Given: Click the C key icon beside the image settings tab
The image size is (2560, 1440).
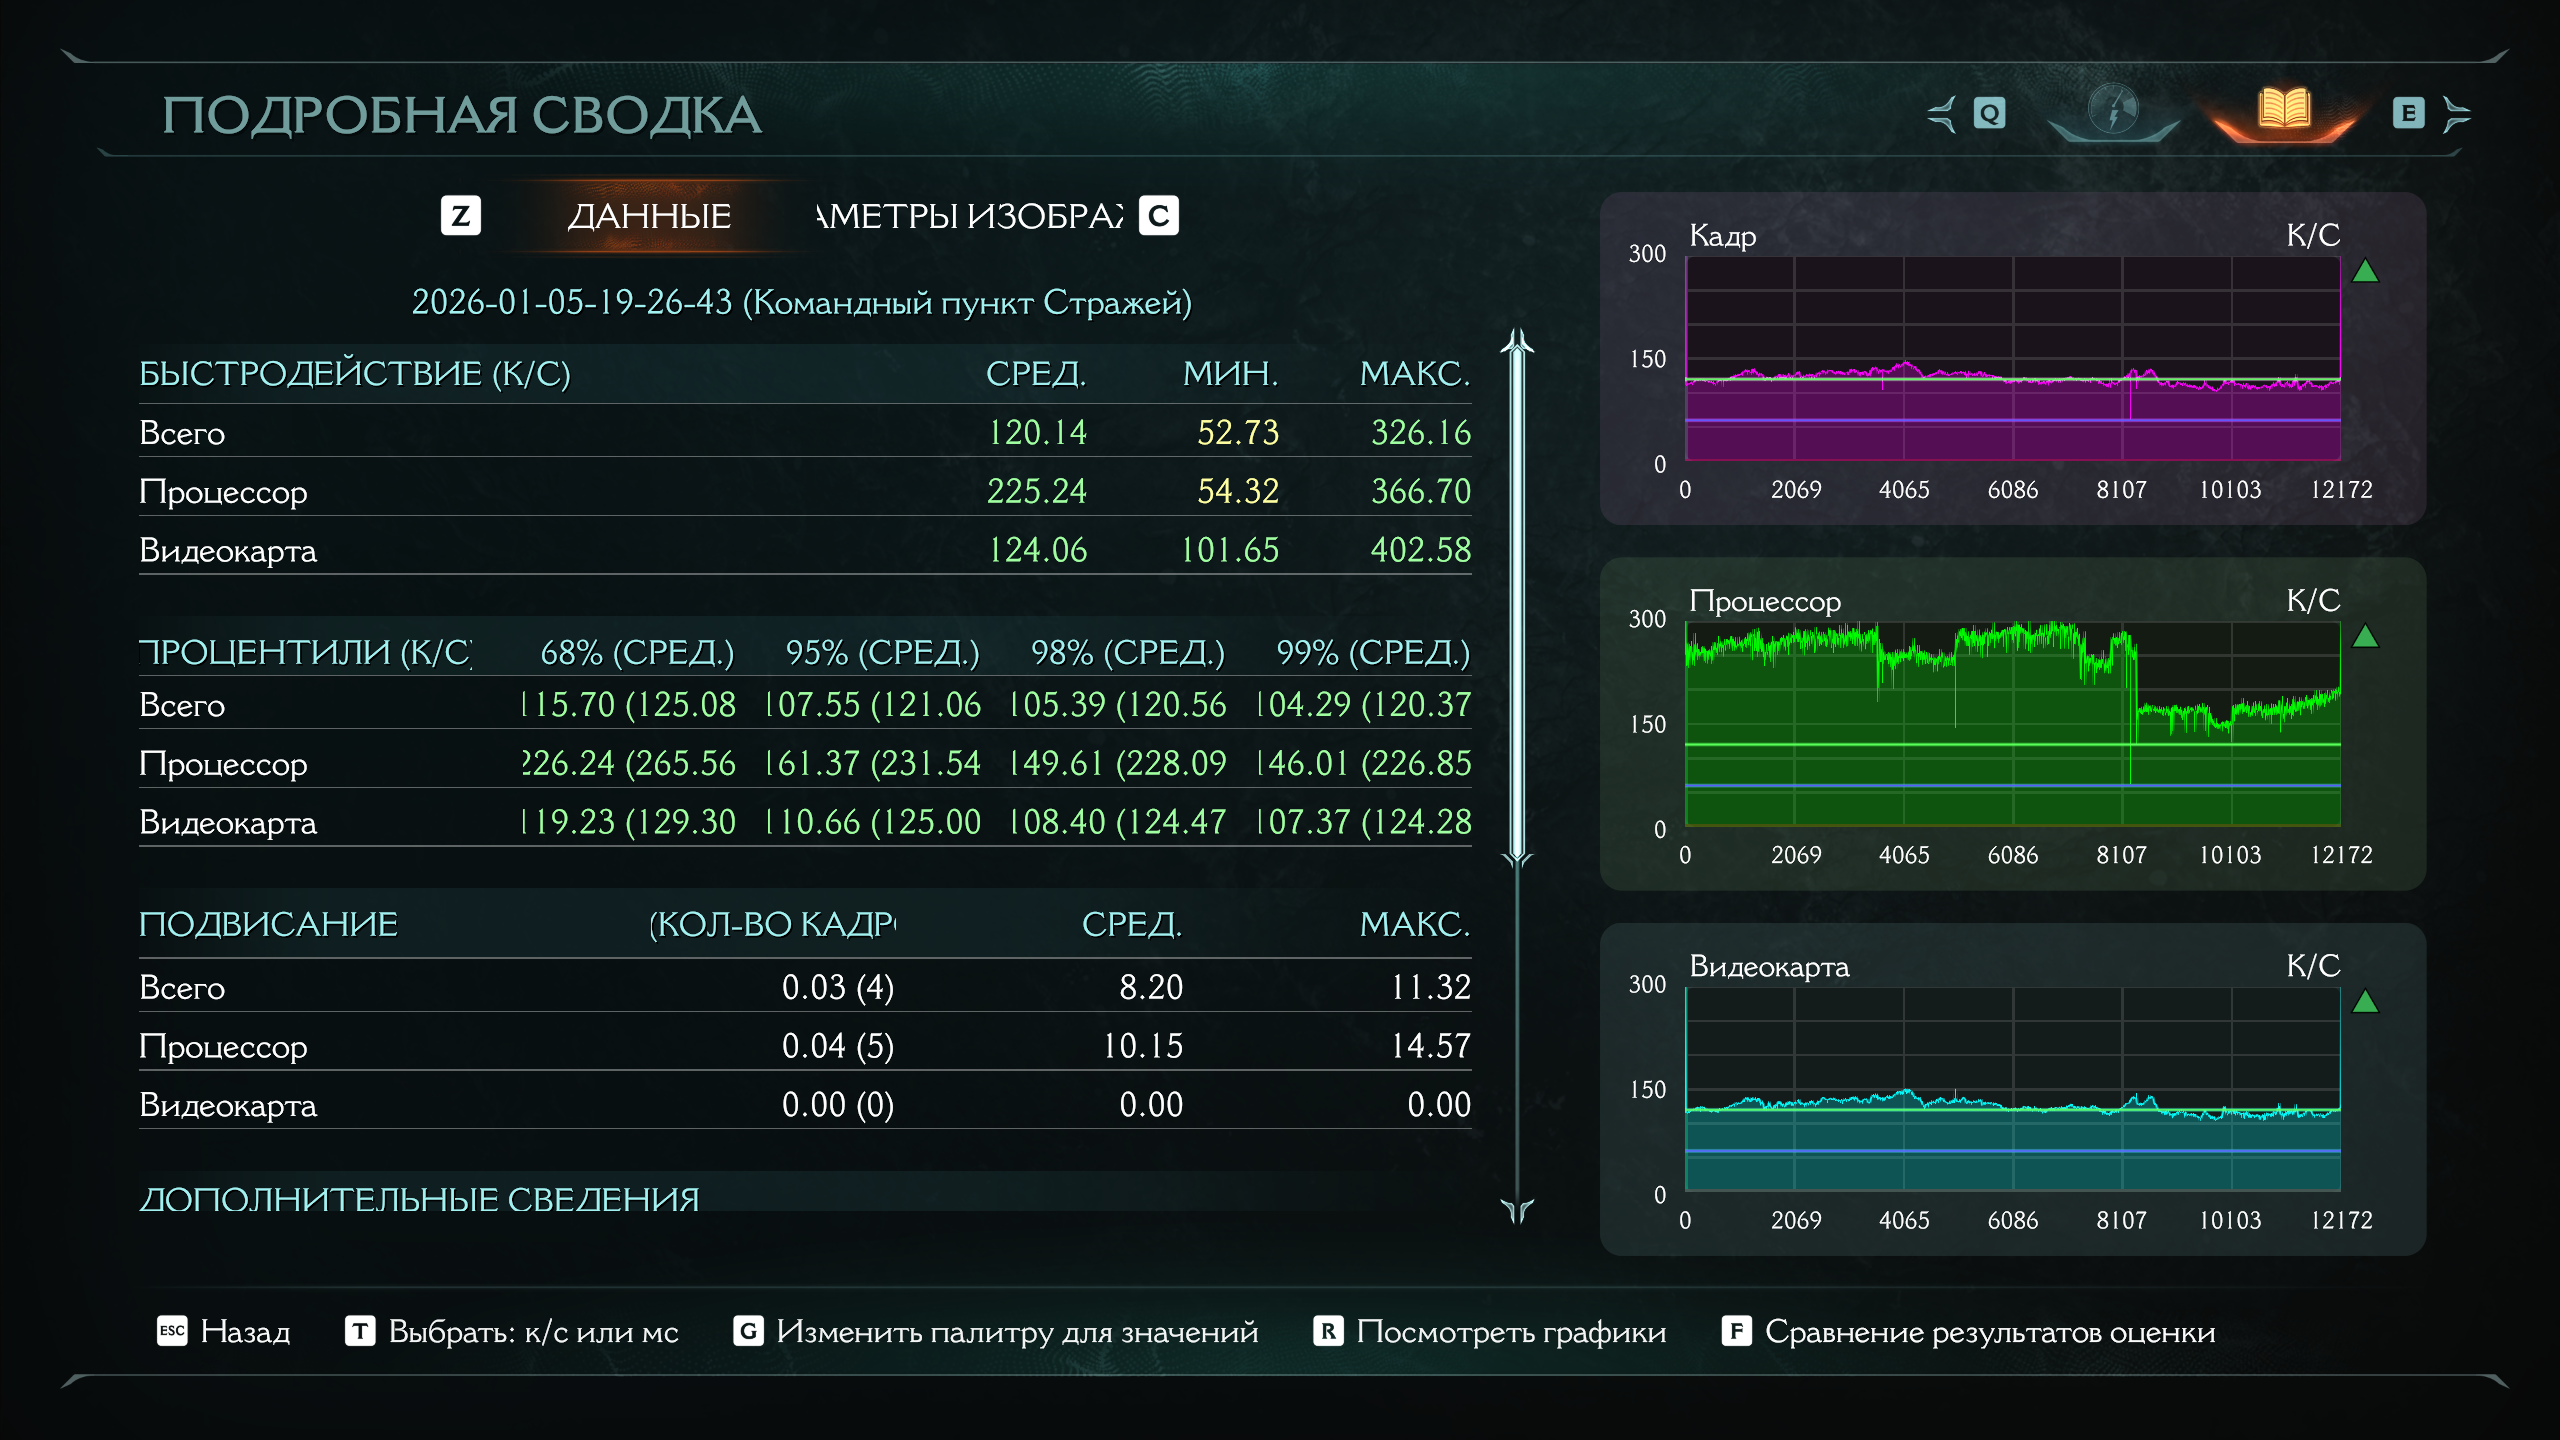Looking at the screenshot, I should (x=1159, y=216).
